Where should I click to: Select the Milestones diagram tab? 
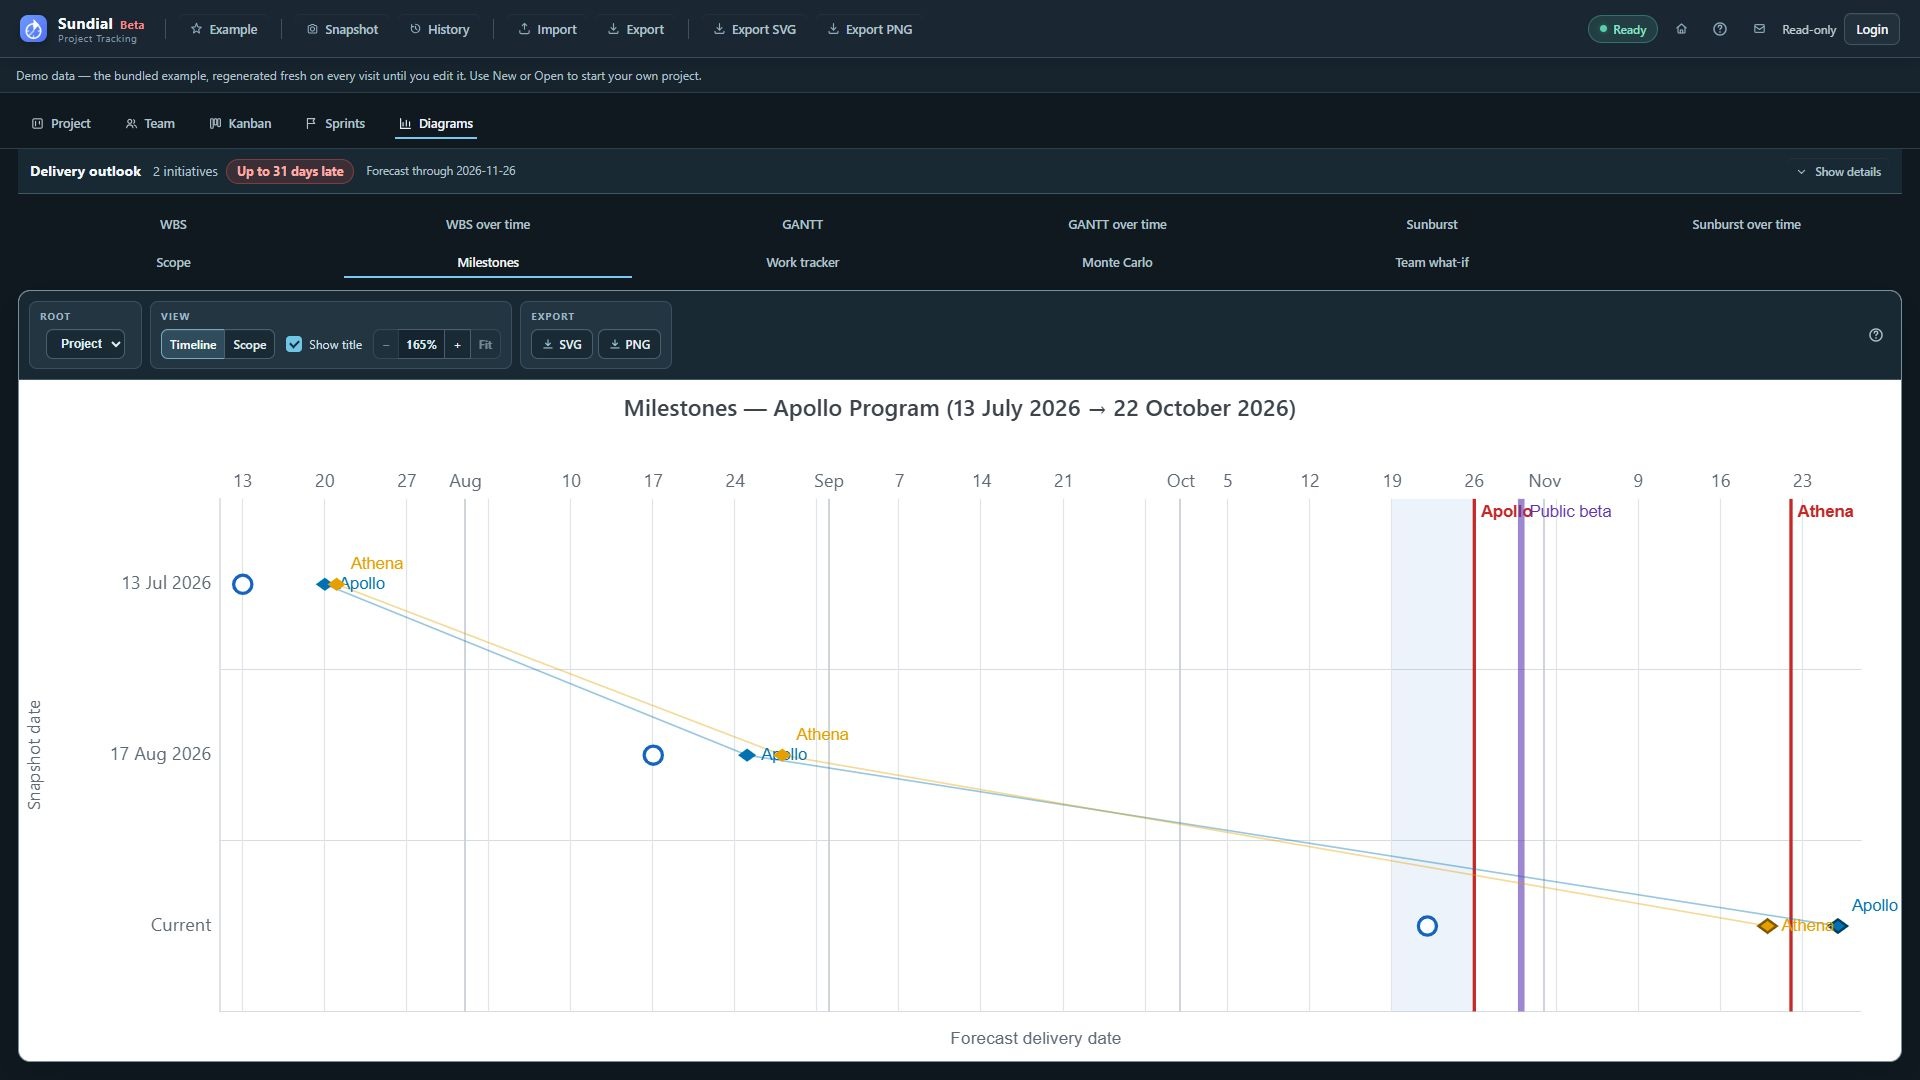click(x=488, y=263)
